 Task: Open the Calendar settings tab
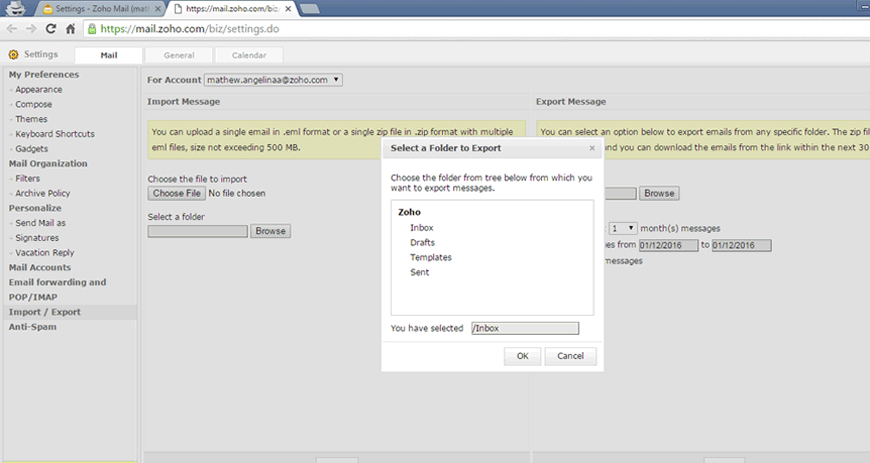coord(249,55)
